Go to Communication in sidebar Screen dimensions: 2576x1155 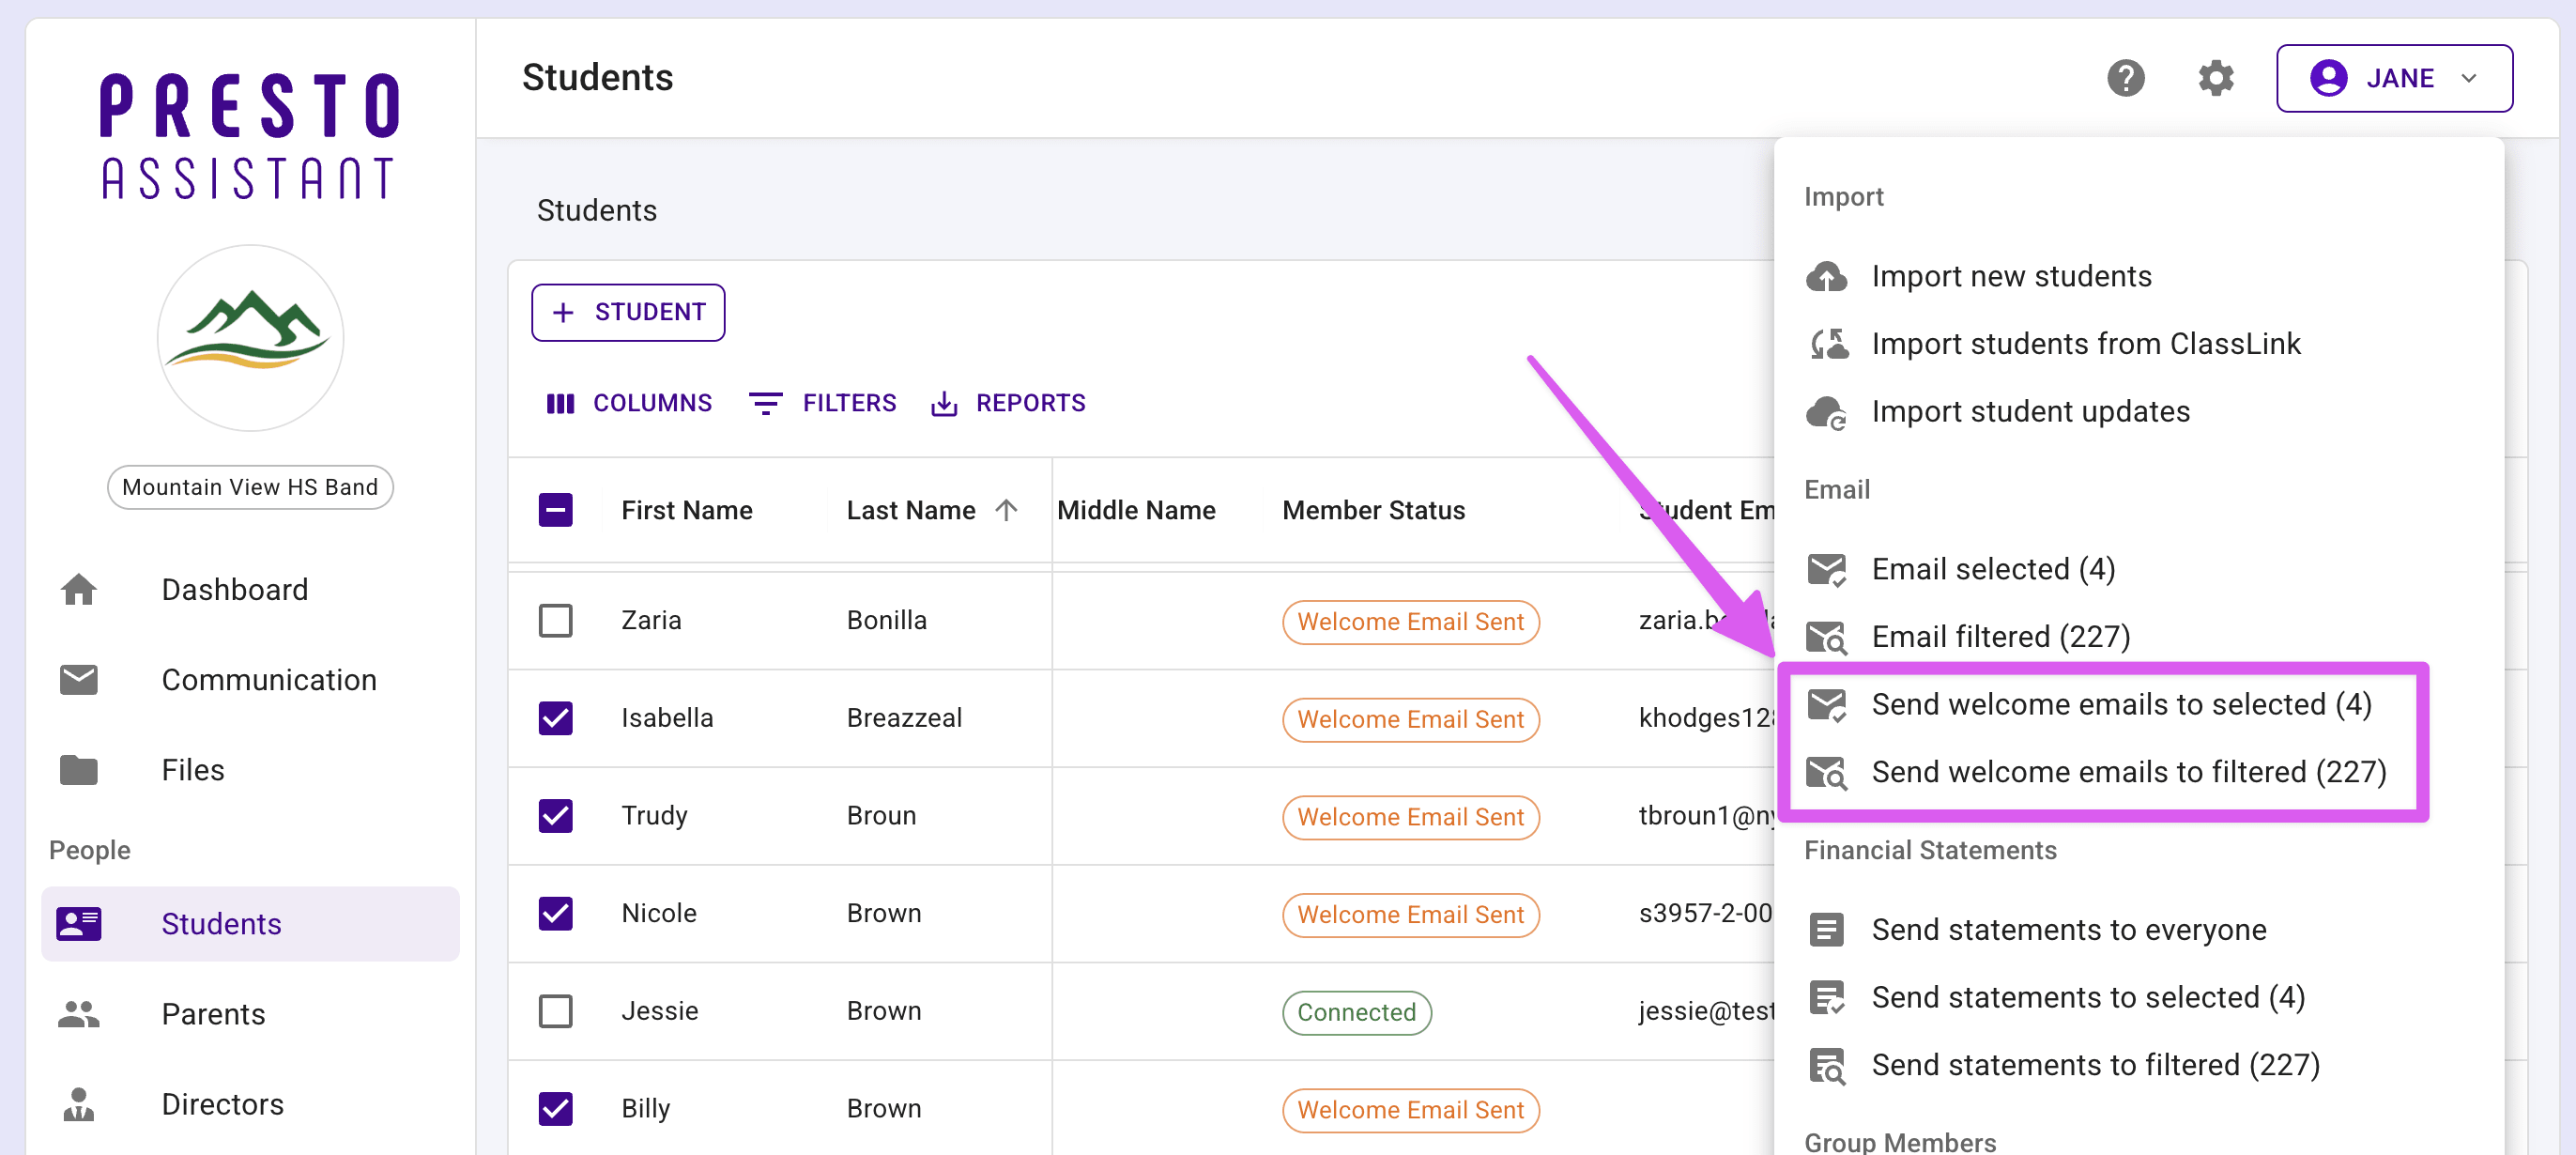(250, 680)
